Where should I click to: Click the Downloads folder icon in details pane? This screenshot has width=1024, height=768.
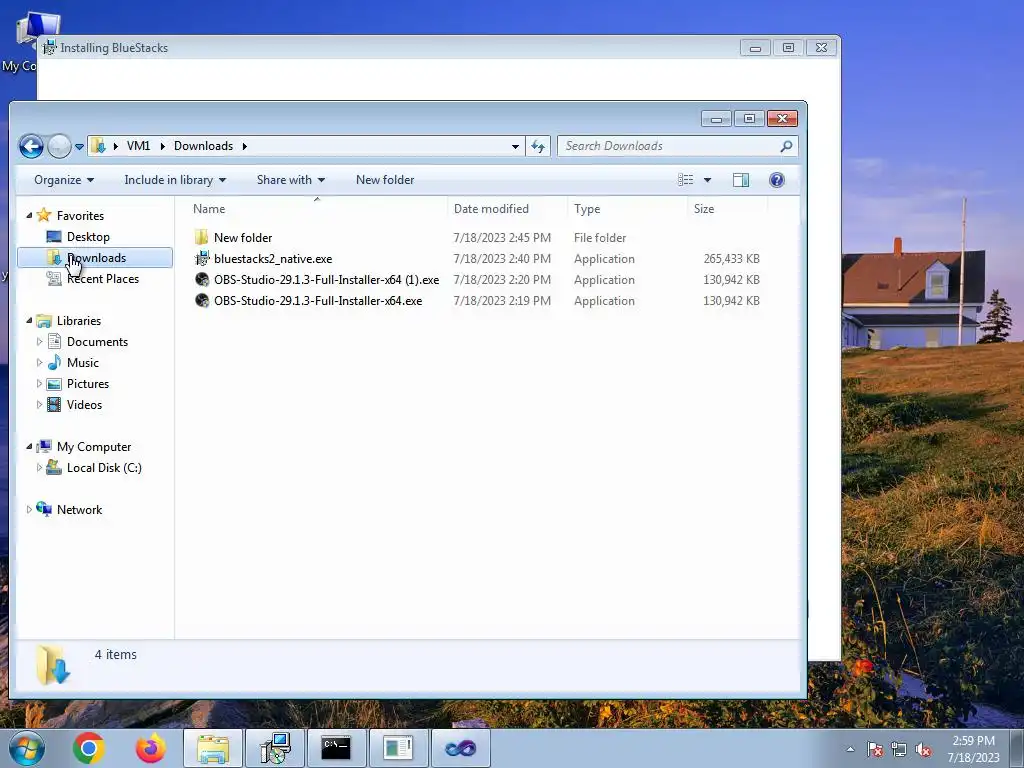pos(52,664)
